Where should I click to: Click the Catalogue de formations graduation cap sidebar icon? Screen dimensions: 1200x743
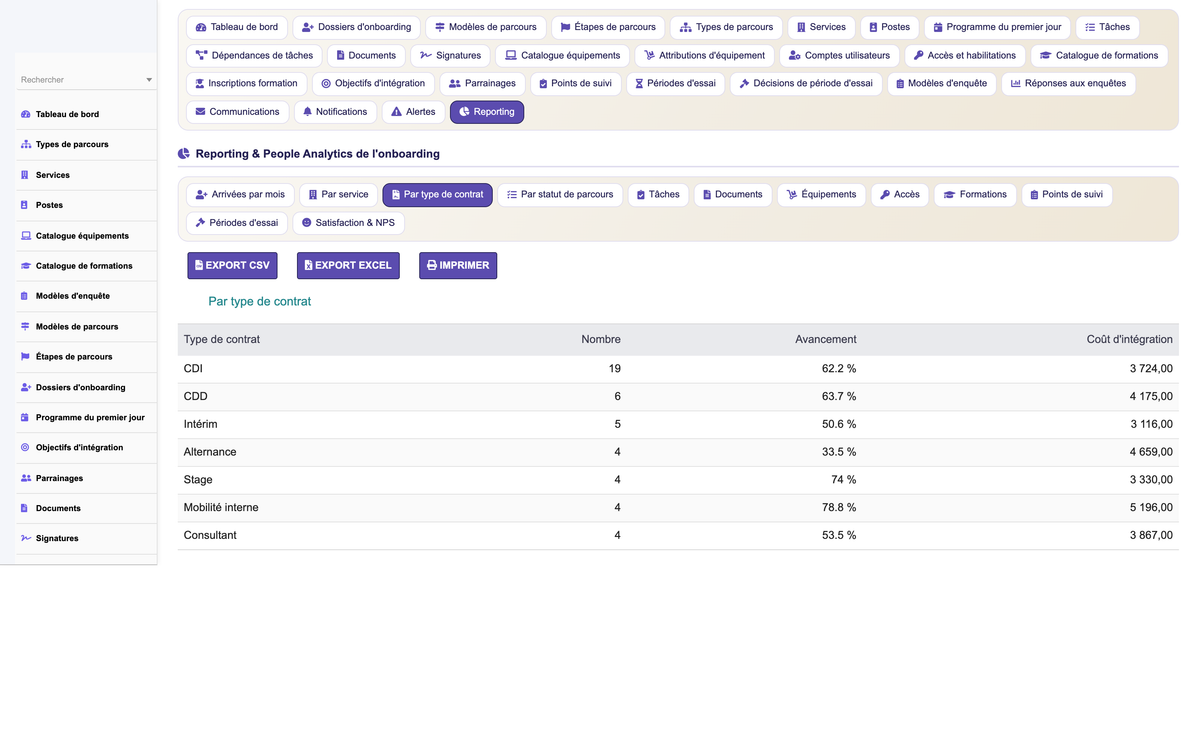coord(26,266)
